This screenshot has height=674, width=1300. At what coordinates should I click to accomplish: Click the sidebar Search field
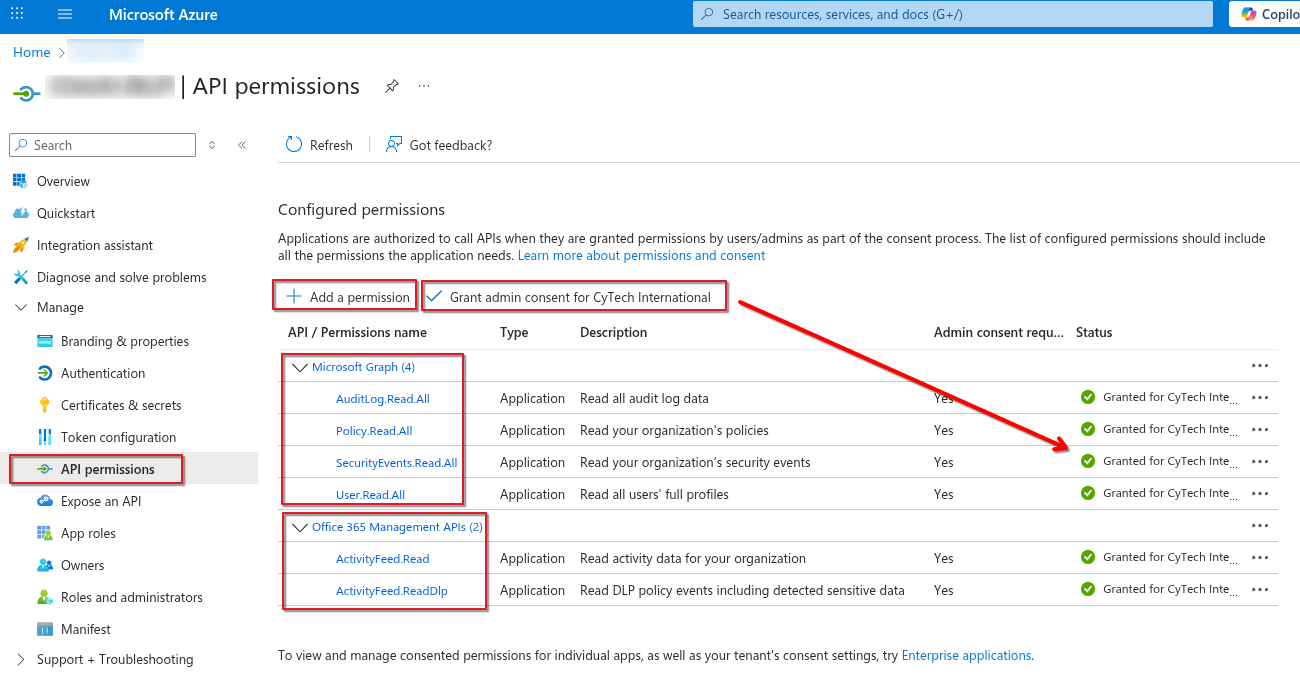[x=102, y=145]
